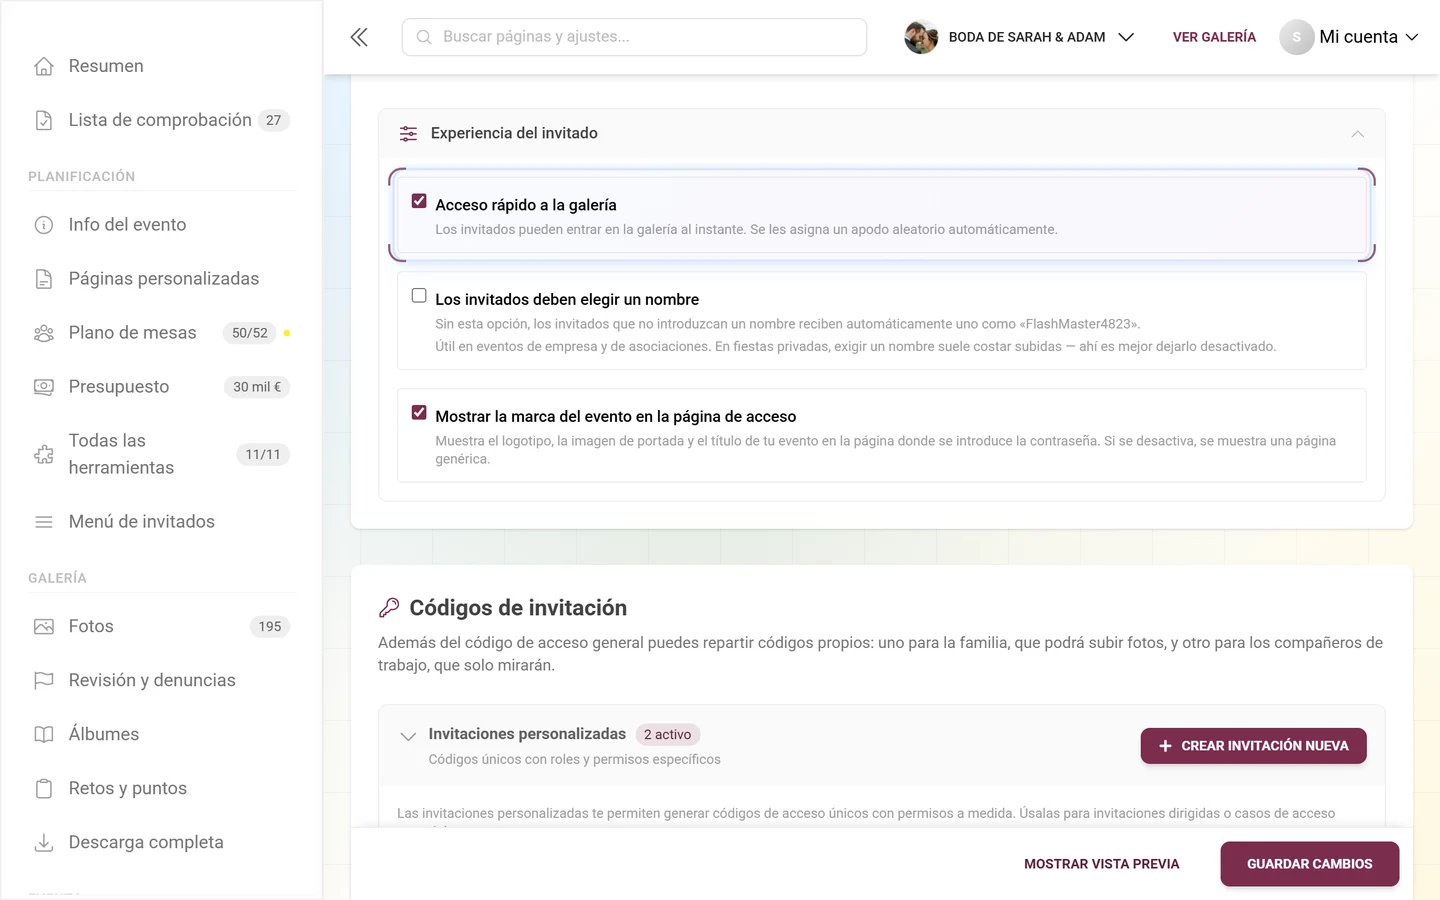Check Los invitados deben elegir un nombre
Screen dimensions: 1440x900
[419, 296]
